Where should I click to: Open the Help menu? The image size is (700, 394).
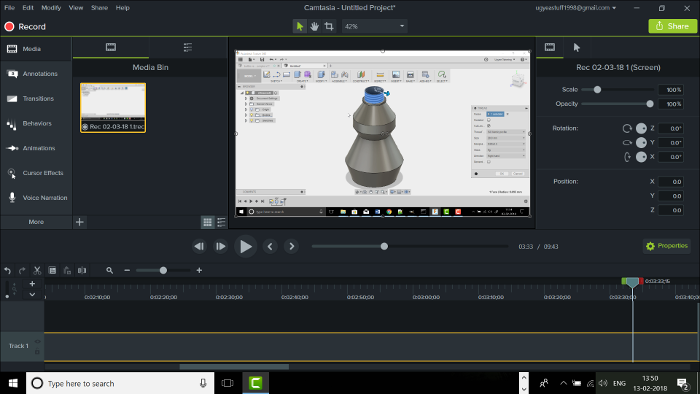(123, 8)
